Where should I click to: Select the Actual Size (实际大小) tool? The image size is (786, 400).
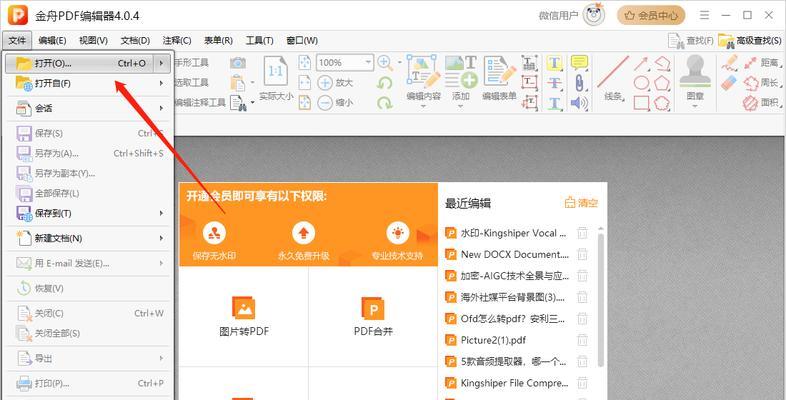tap(276, 80)
